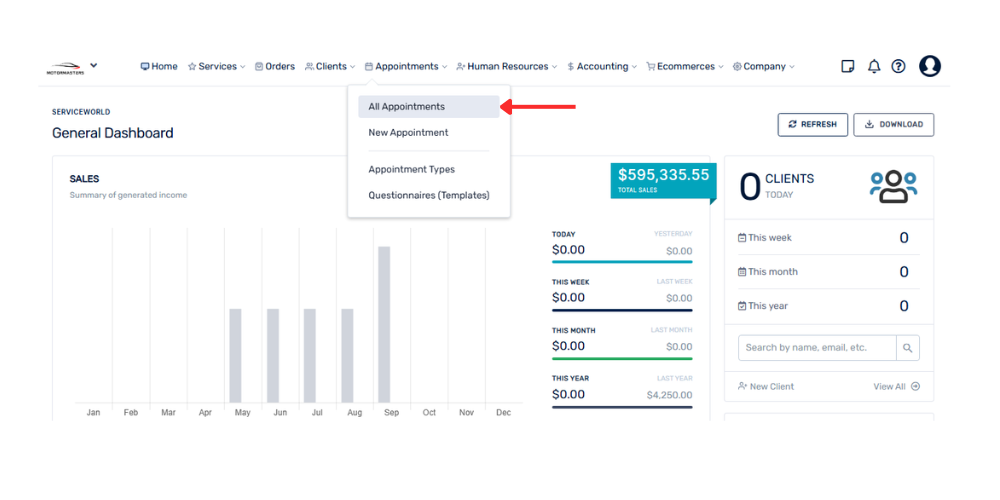Expand the Human Resources dropdown
Image resolution: width=1000 pixels, height=500 pixels.
click(507, 67)
